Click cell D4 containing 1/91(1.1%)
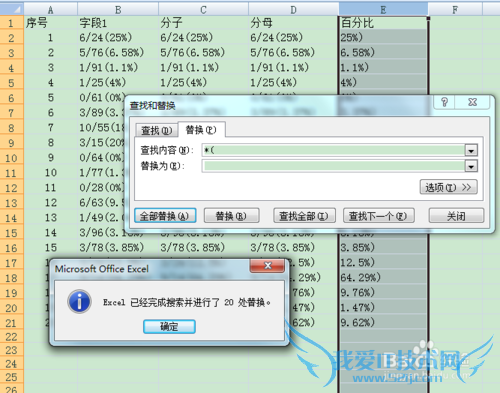 pos(293,67)
